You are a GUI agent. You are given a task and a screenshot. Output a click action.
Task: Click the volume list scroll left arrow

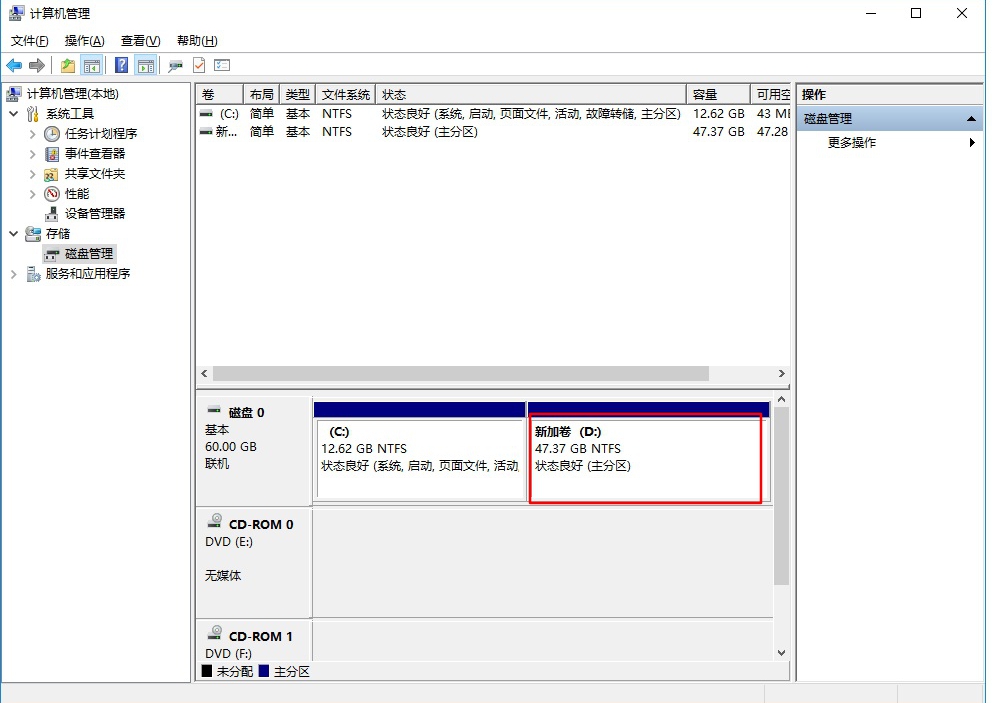204,373
